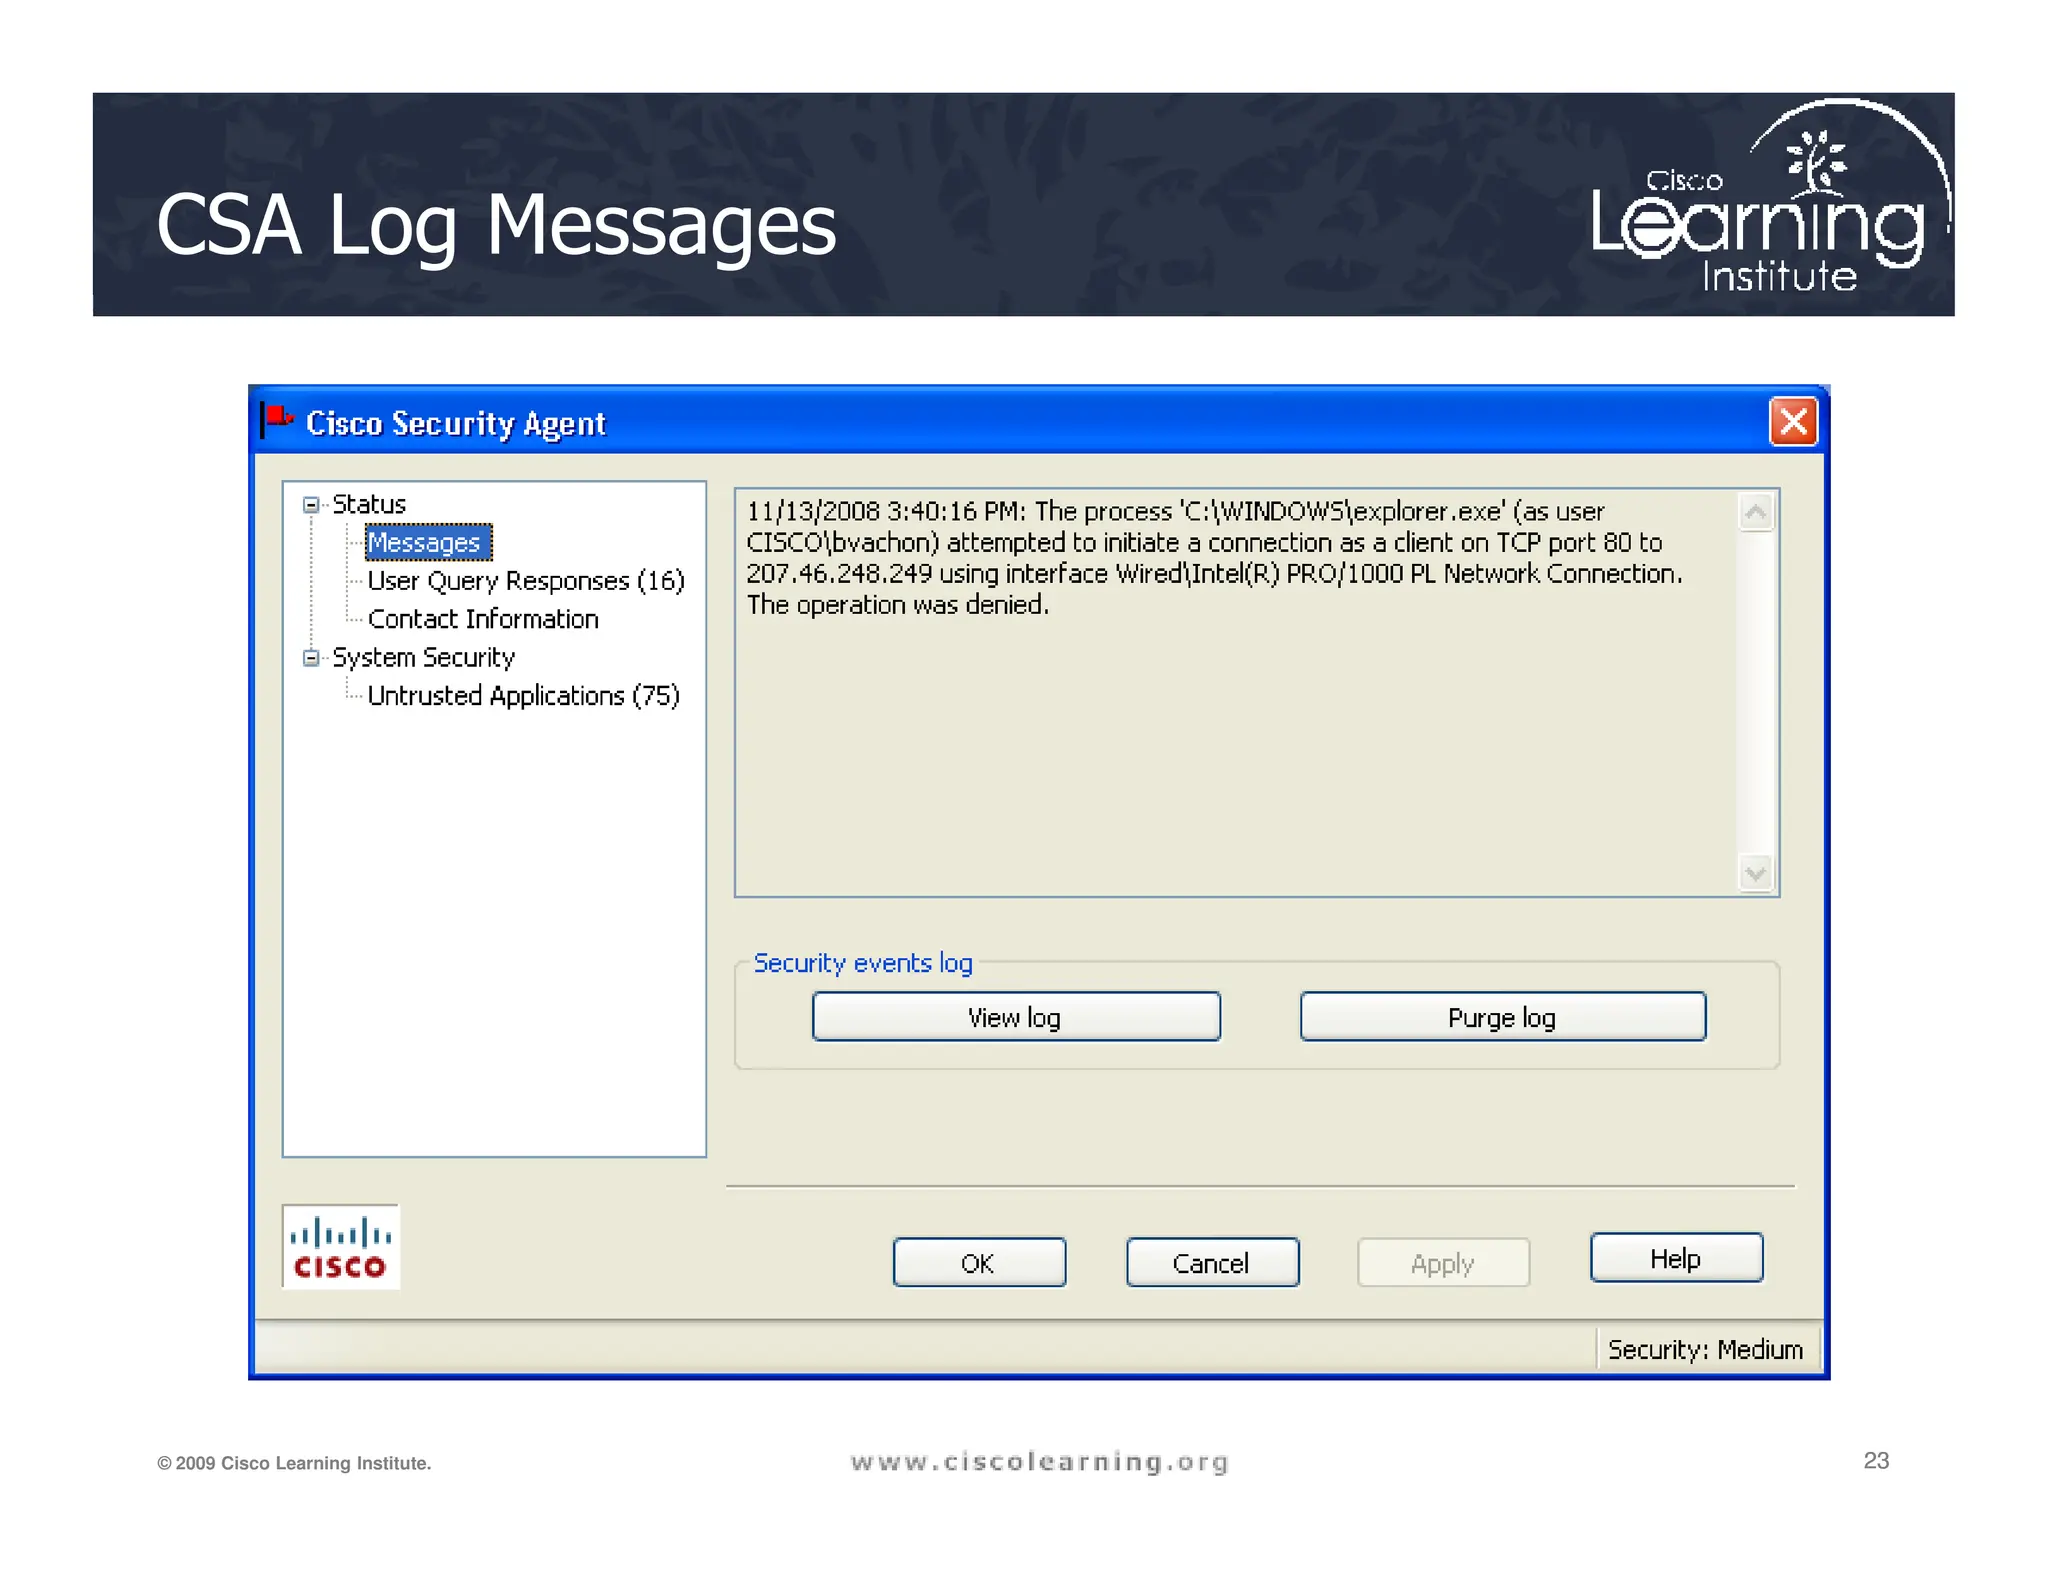Click the Cancel button

[x=1212, y=1263]
